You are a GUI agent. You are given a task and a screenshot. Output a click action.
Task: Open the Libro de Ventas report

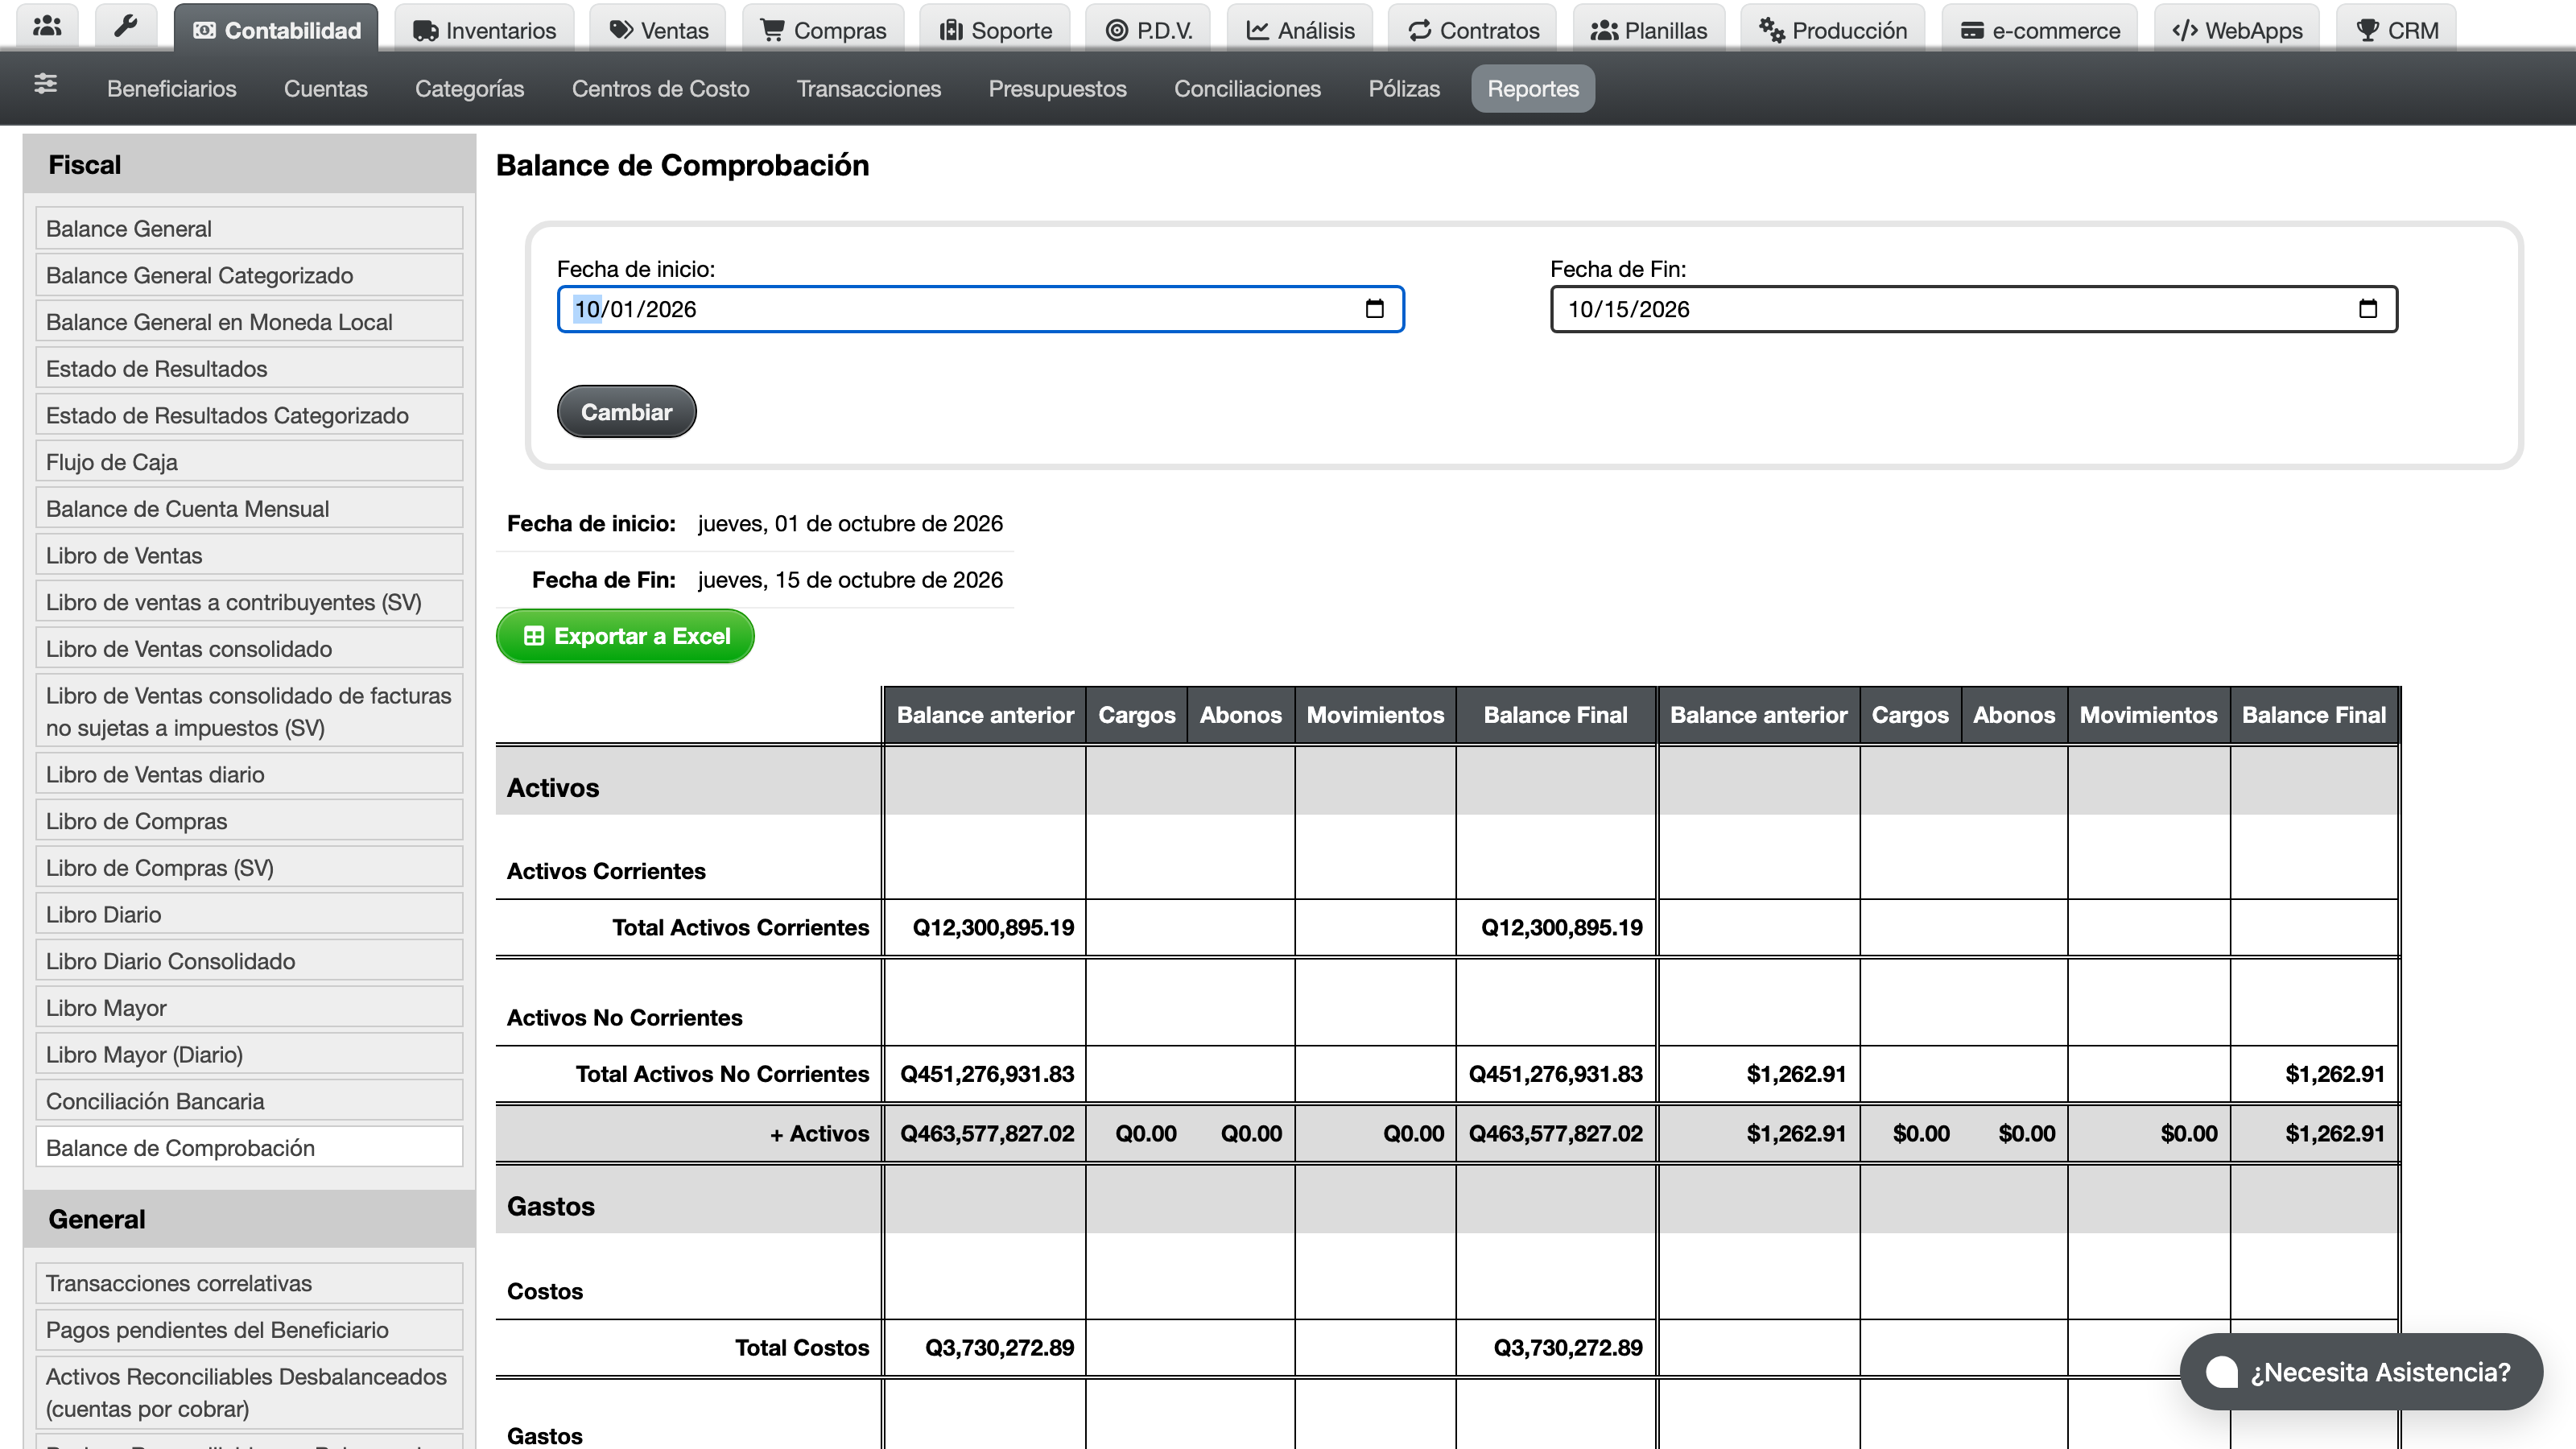click(x=249, y=555)
